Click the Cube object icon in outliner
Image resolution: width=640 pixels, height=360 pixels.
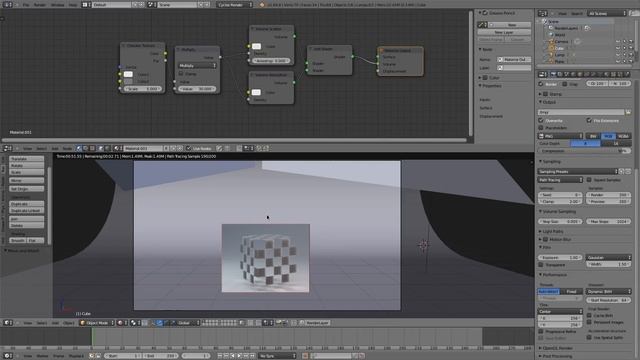pos(551,48)
